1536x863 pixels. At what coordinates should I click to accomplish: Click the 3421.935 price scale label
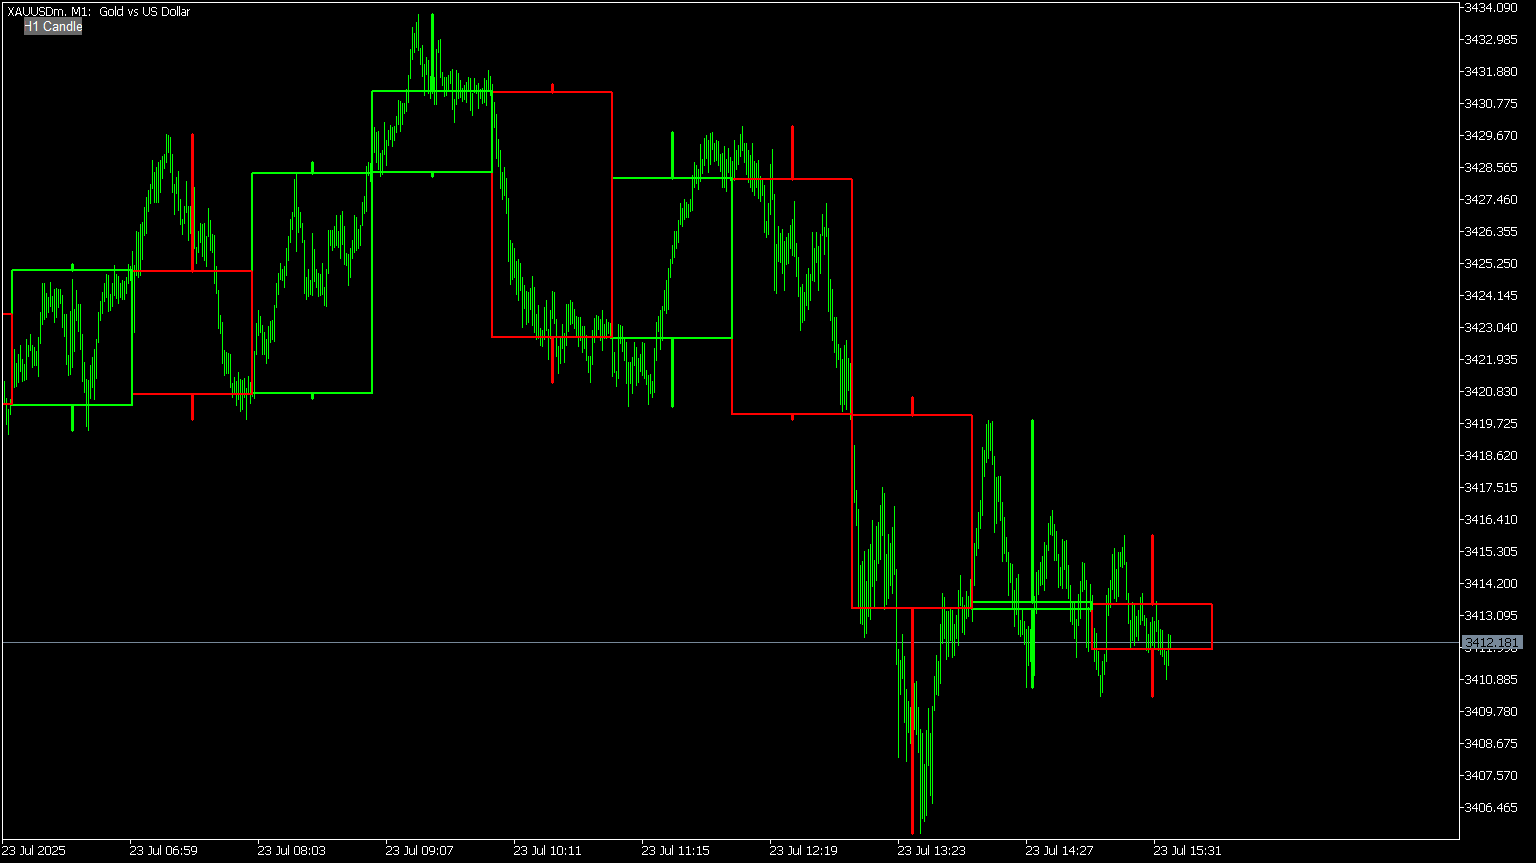click(1491, 360)
